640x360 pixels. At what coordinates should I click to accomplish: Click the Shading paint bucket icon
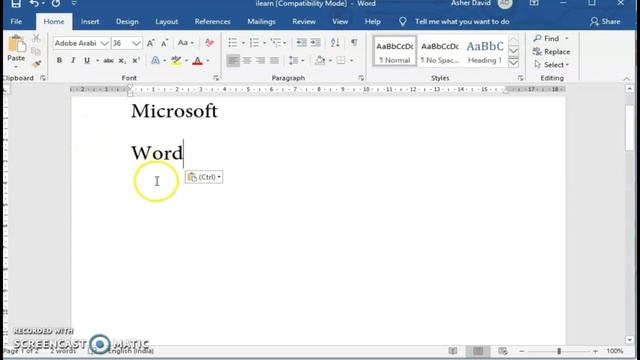(x=320, y=61)
